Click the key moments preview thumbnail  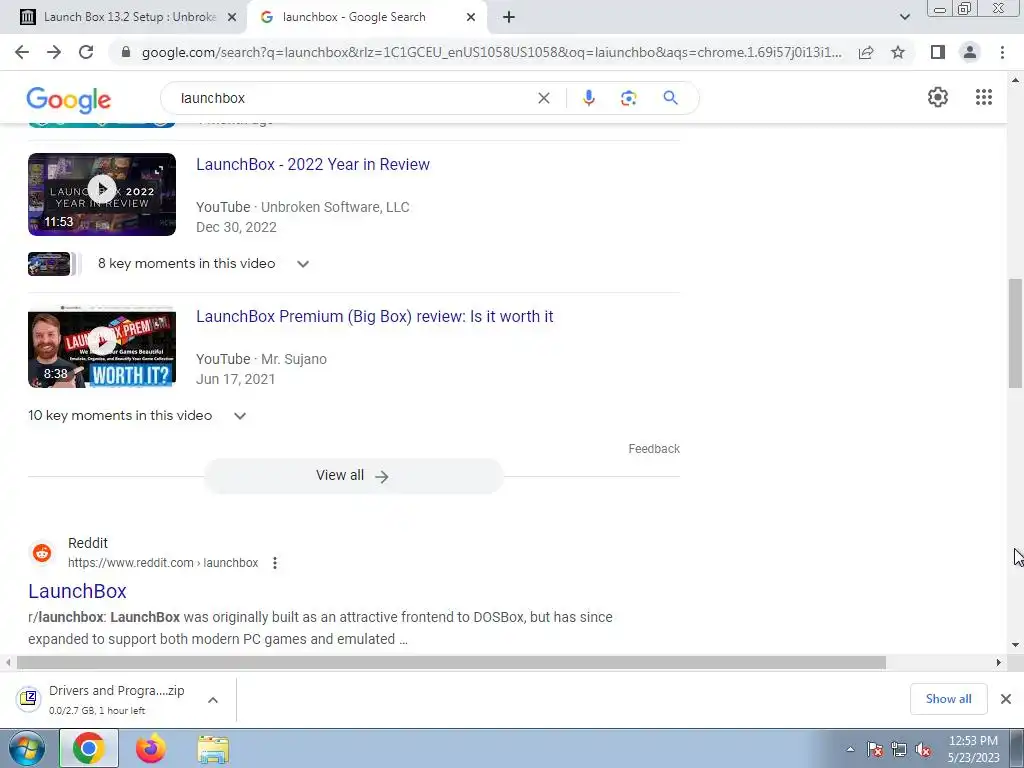coord(49,264)
